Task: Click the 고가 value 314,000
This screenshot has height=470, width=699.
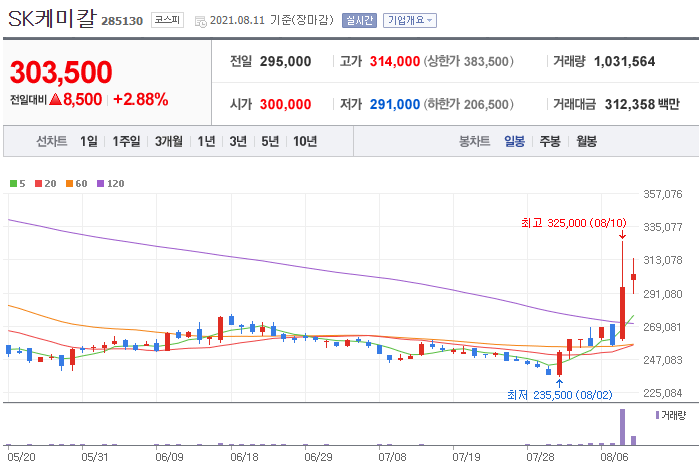Action: pos(395,61)
